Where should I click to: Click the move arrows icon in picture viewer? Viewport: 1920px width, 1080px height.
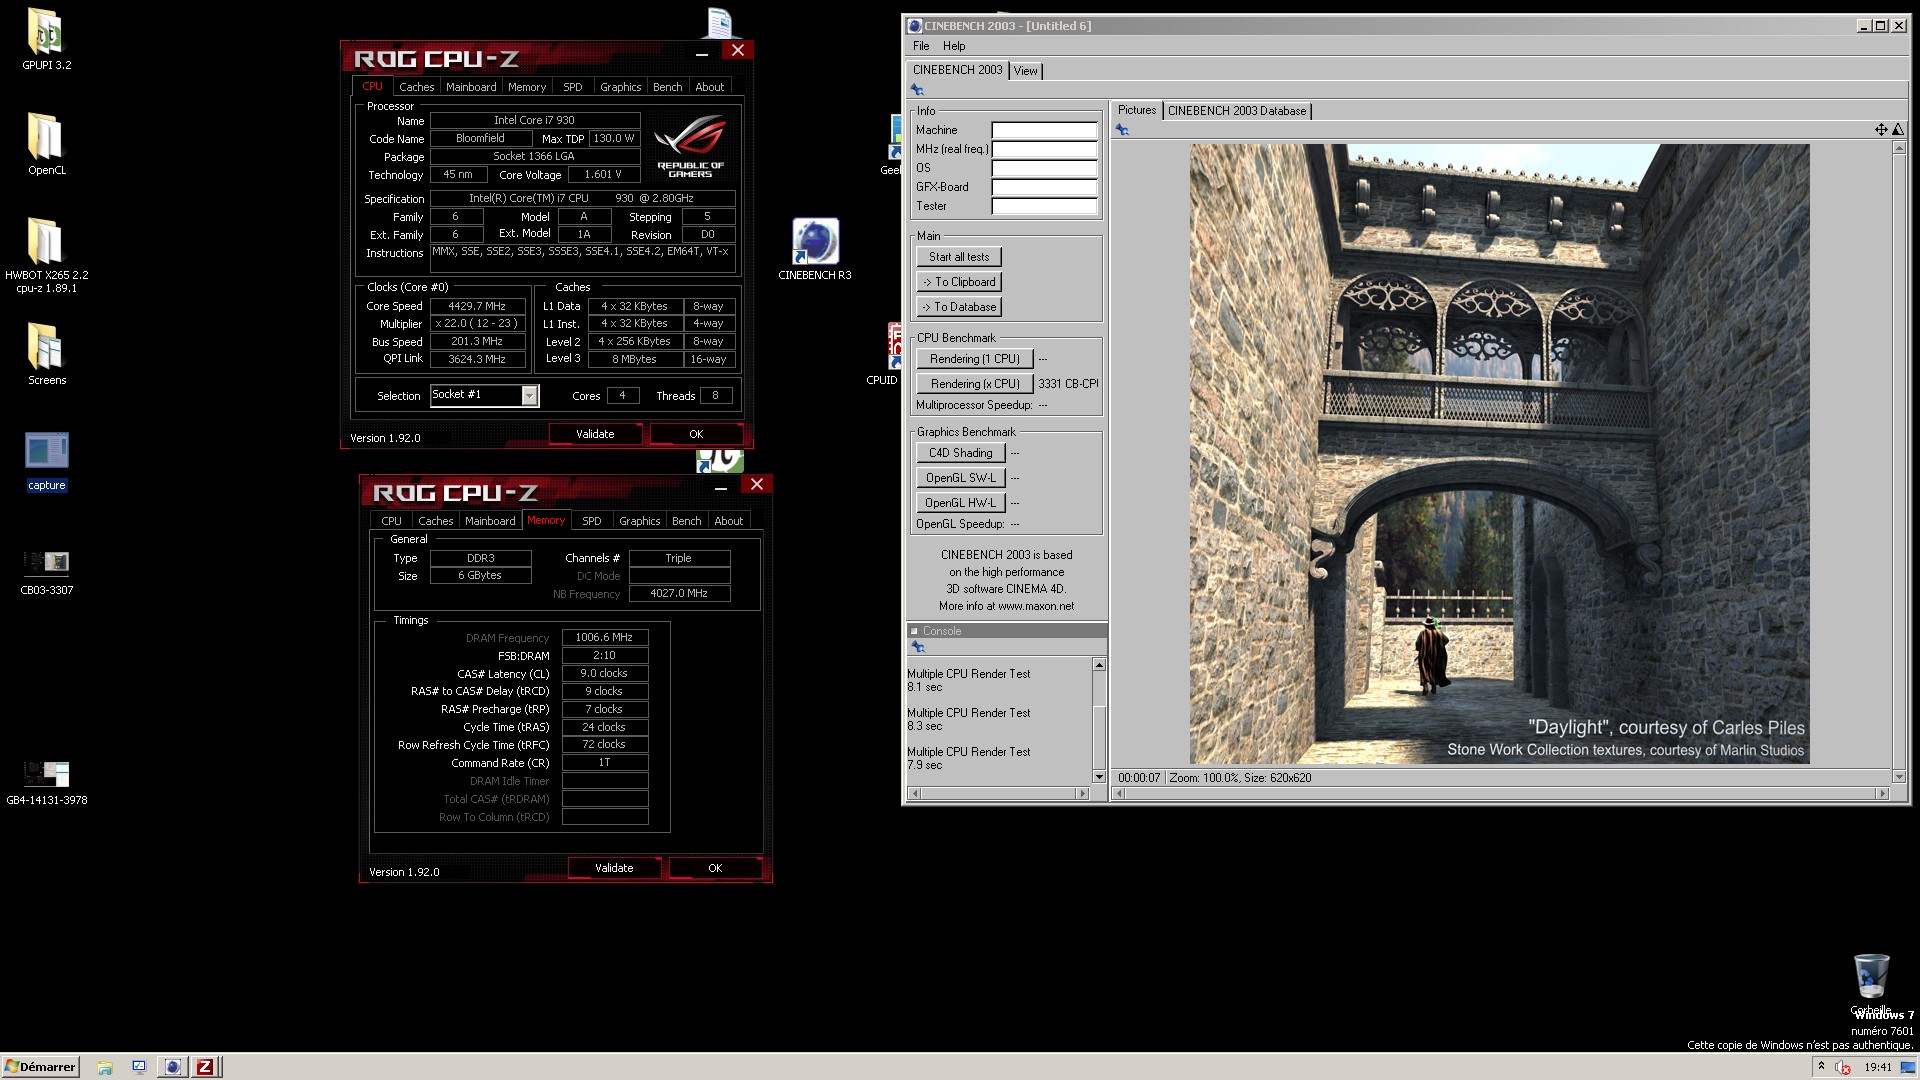point(1881,129)
